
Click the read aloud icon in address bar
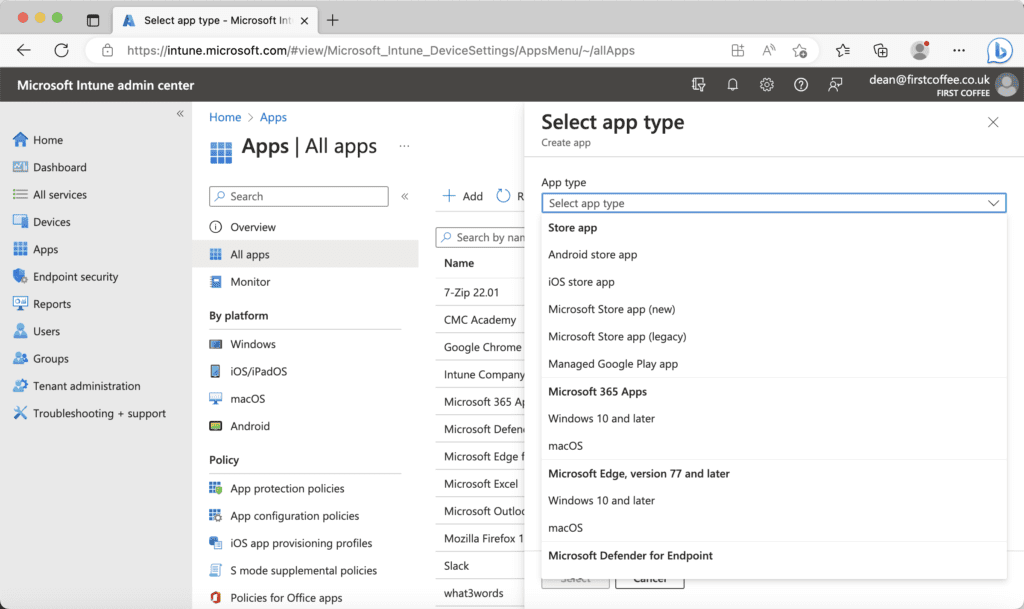769,50
